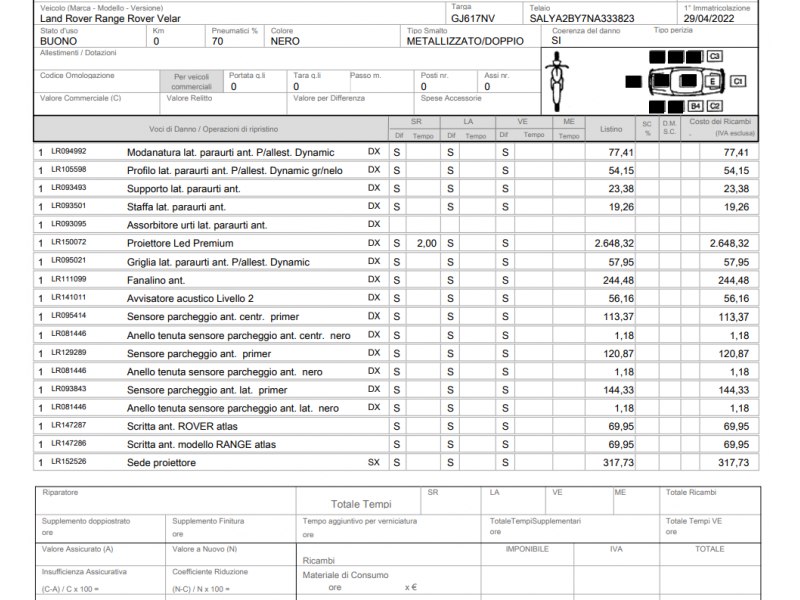Click Assorbitore urti lat. paraurti ant. row
This screenshot has width=800, height=600.
(x=396, y=224)
